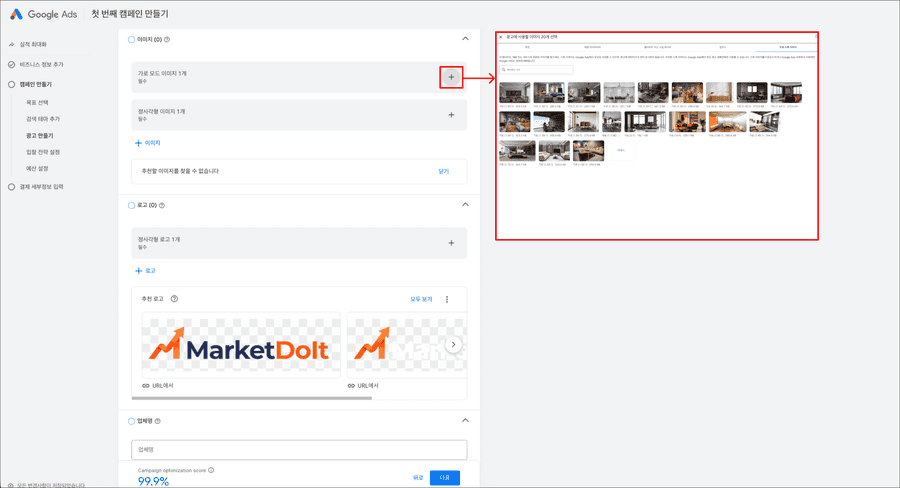Click the blue 다음 button
The image size is (900, 488).
[x=445, y=478]
